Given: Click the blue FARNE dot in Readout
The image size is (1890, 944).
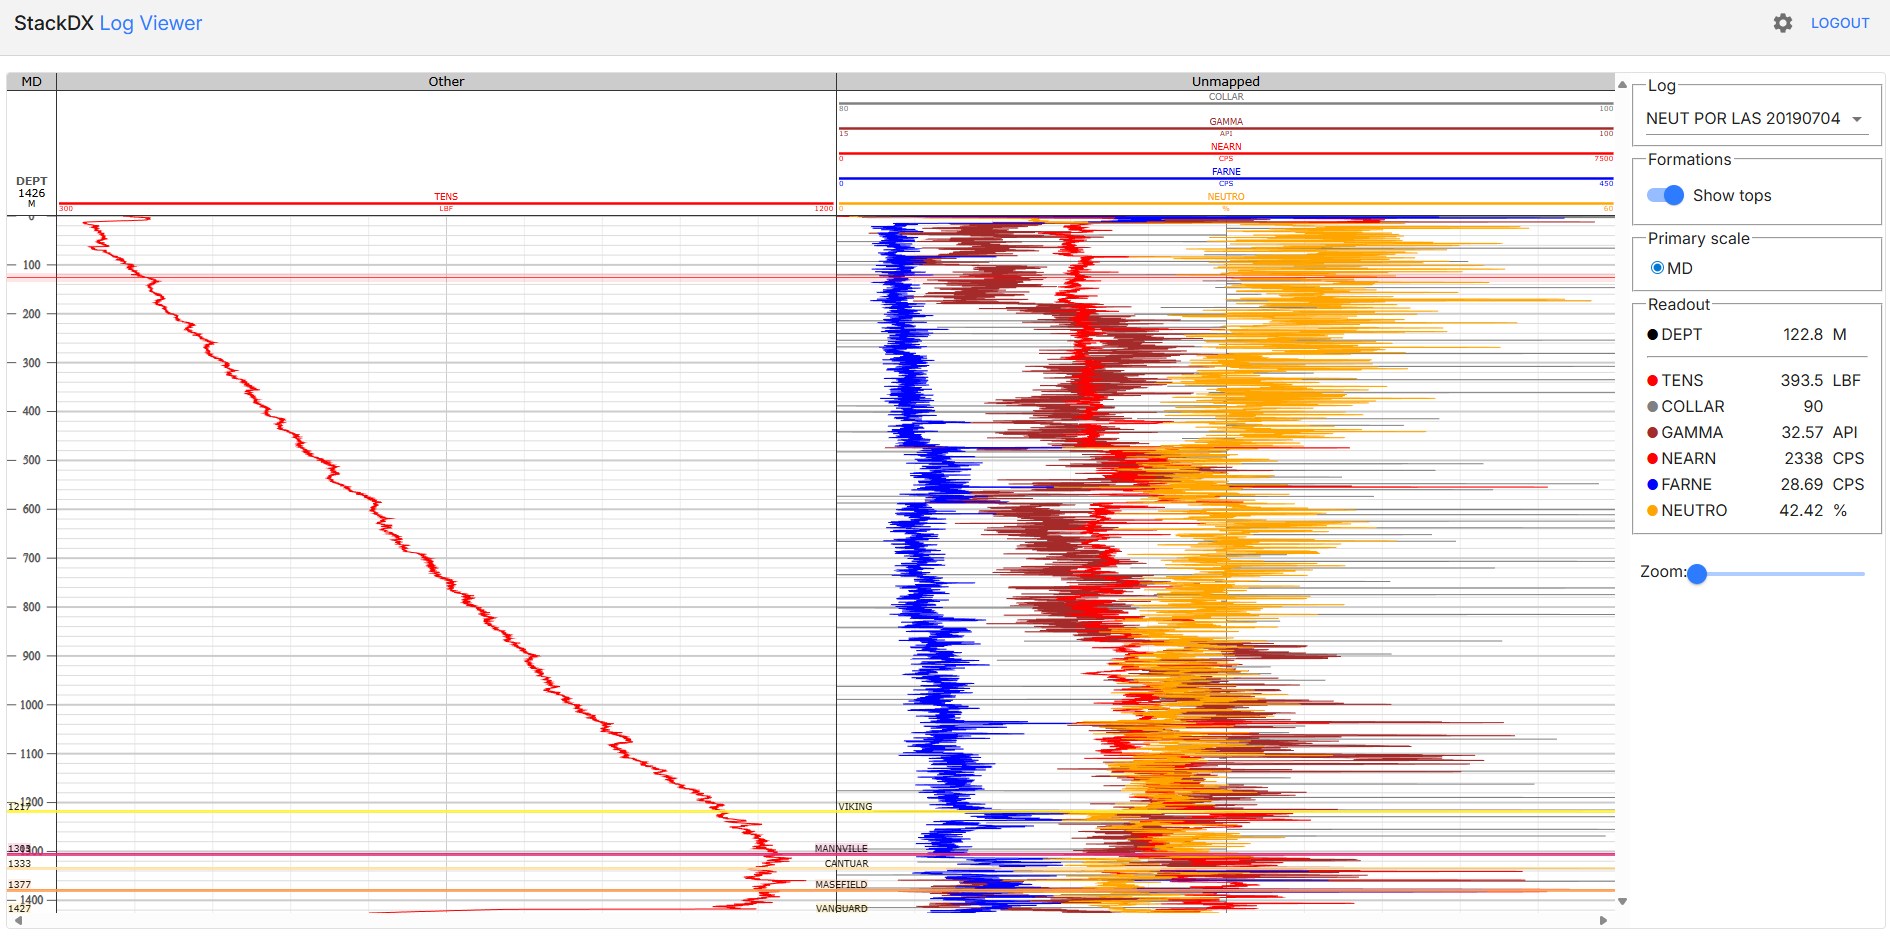Looking at the screenshot, I should (x=1652, y=485).
